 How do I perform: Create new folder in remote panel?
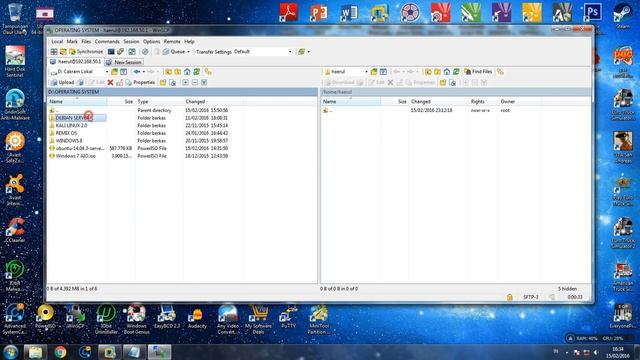(443, 82)
